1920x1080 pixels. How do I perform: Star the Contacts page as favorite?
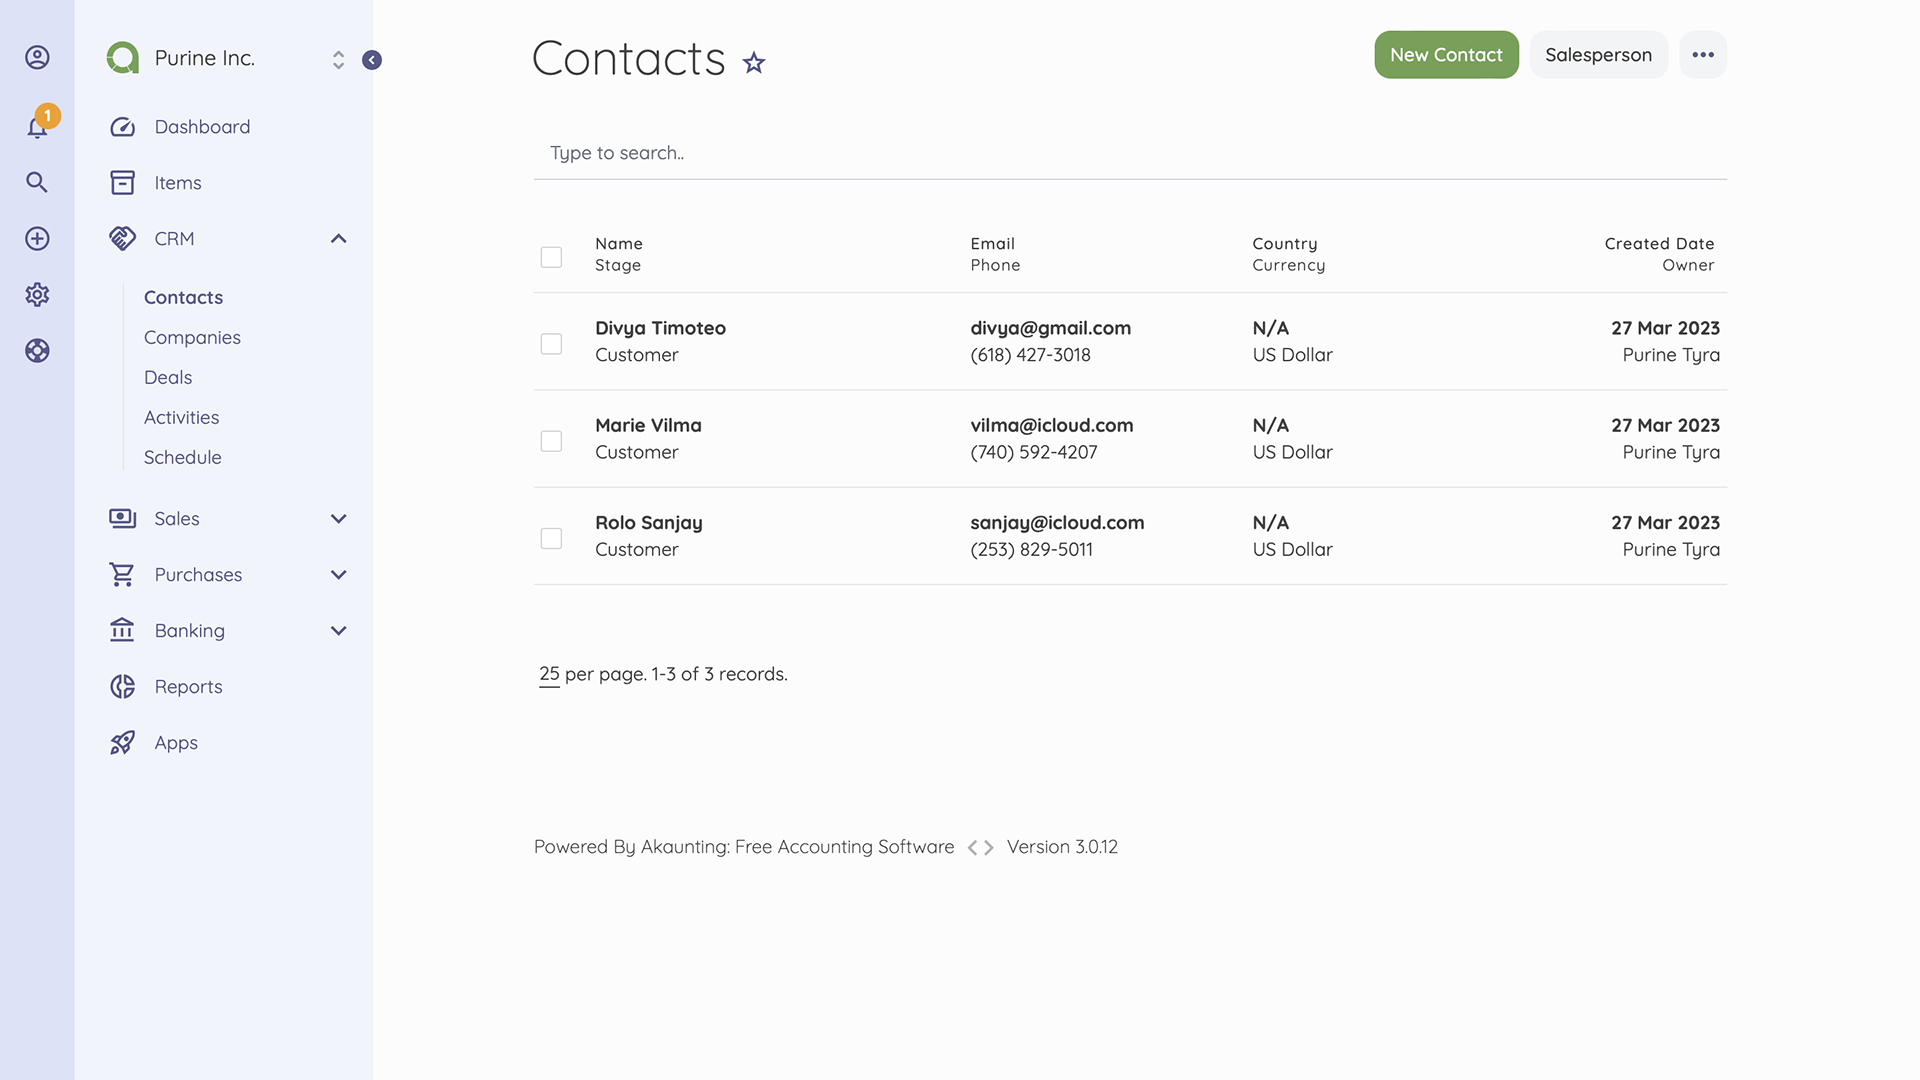pyautogui.click(x=753, y=62)
